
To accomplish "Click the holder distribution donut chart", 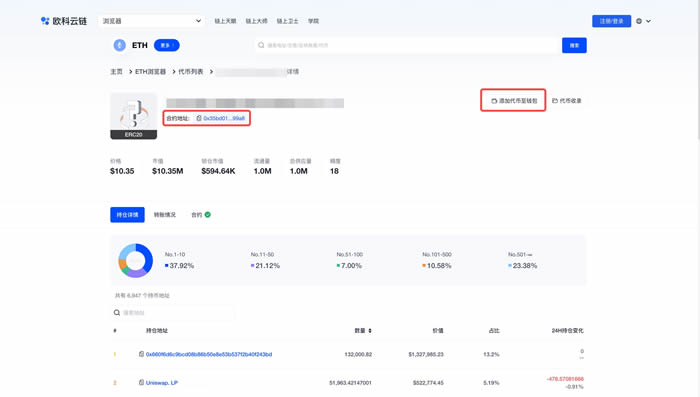I will pyautogui.click(x=135, y=260).
